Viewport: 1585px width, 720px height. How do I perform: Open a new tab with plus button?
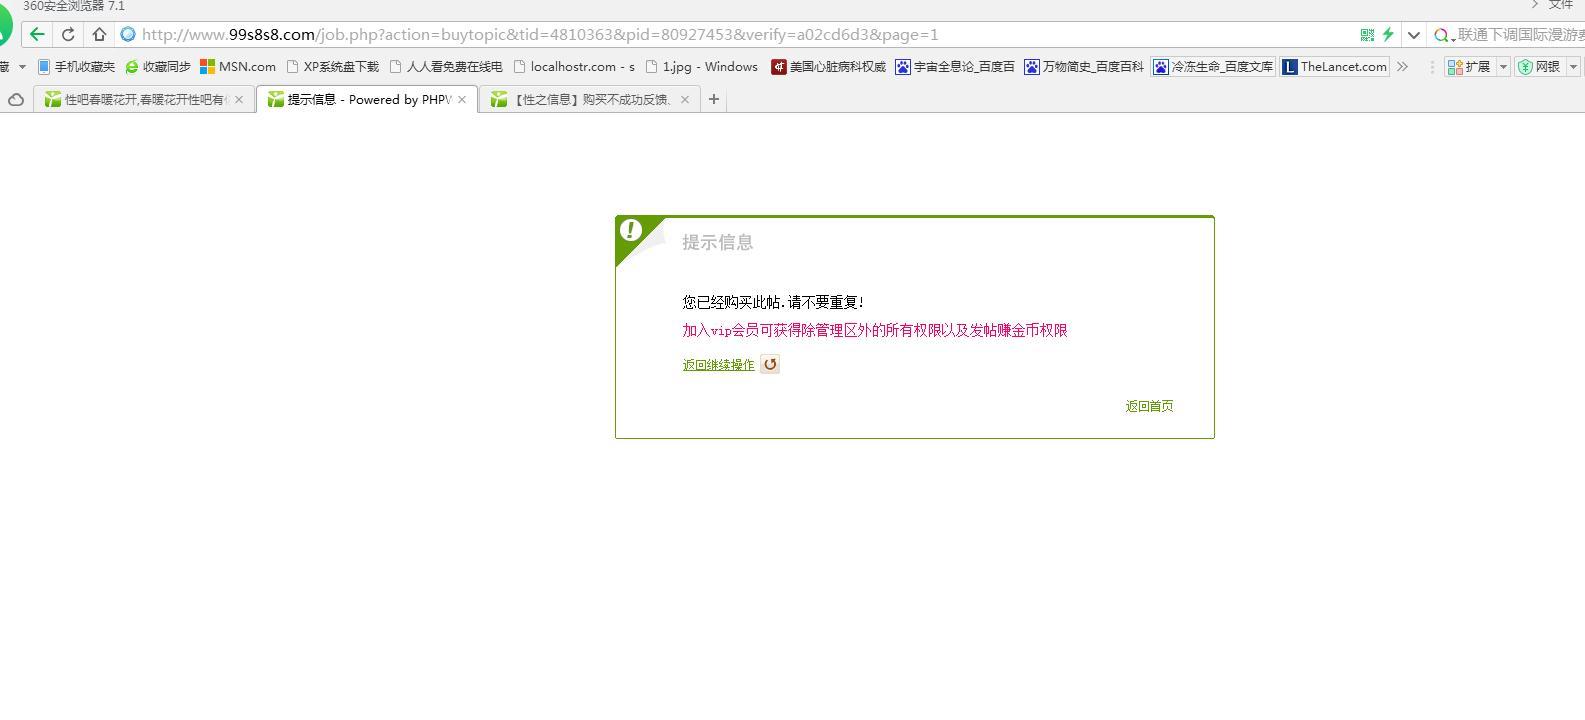(713, 99)
